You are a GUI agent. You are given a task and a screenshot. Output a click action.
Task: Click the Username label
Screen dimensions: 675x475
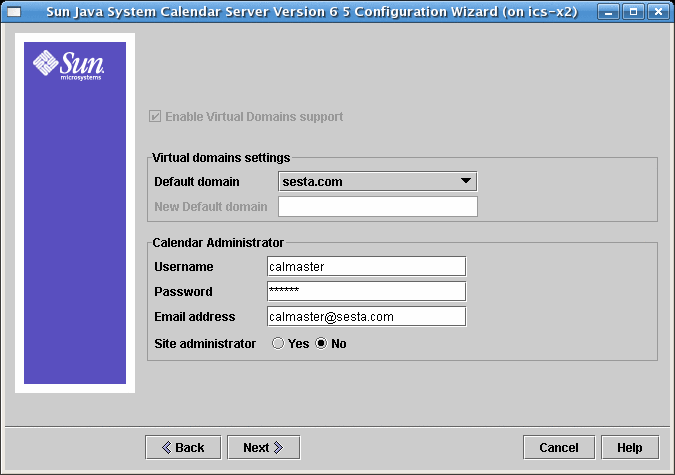[184, 267]
